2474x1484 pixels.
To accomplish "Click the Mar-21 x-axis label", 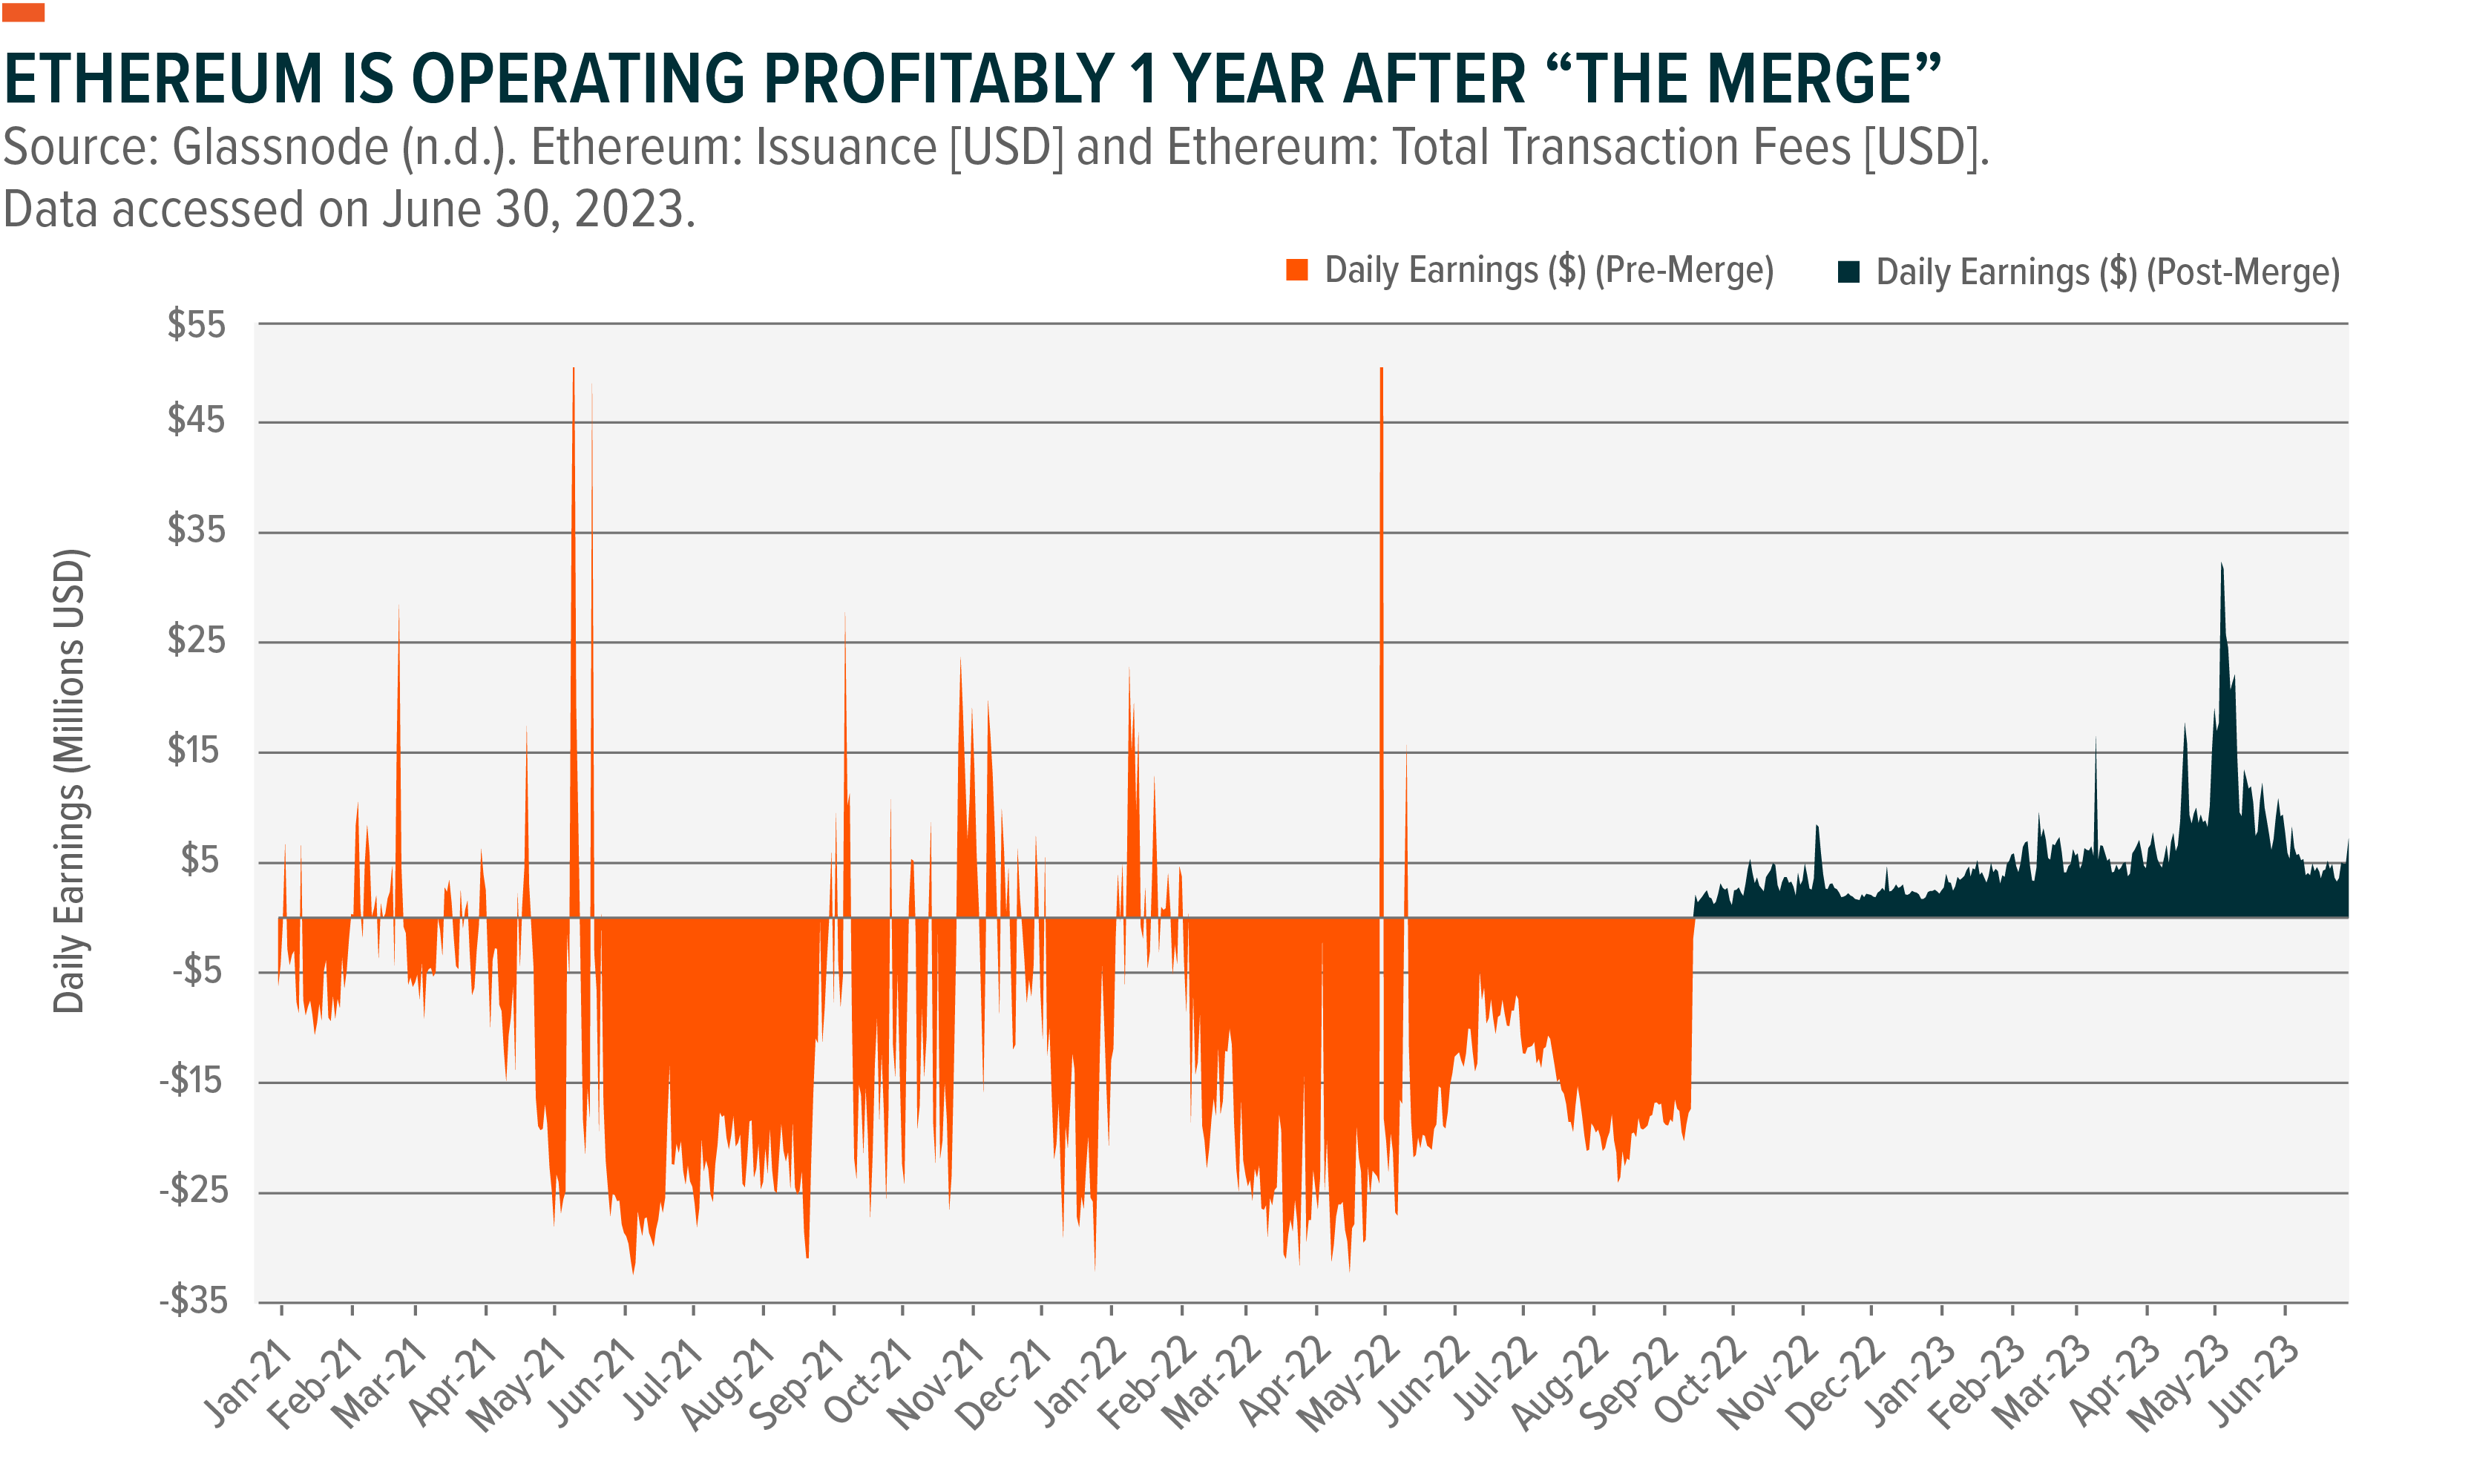I will click(380, 1382).
